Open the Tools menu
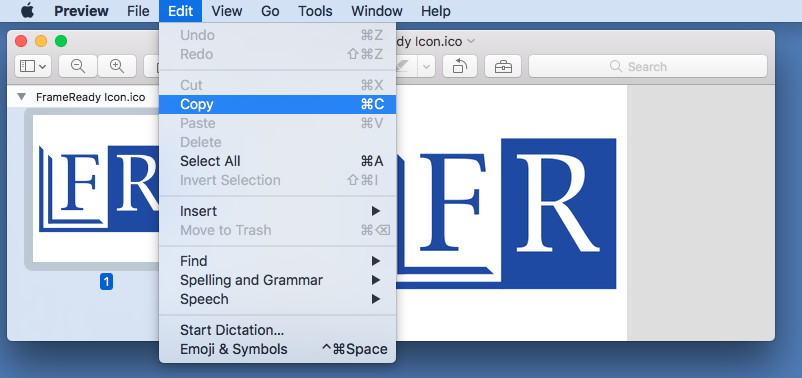The image size is (802, 378). [315, 11]
